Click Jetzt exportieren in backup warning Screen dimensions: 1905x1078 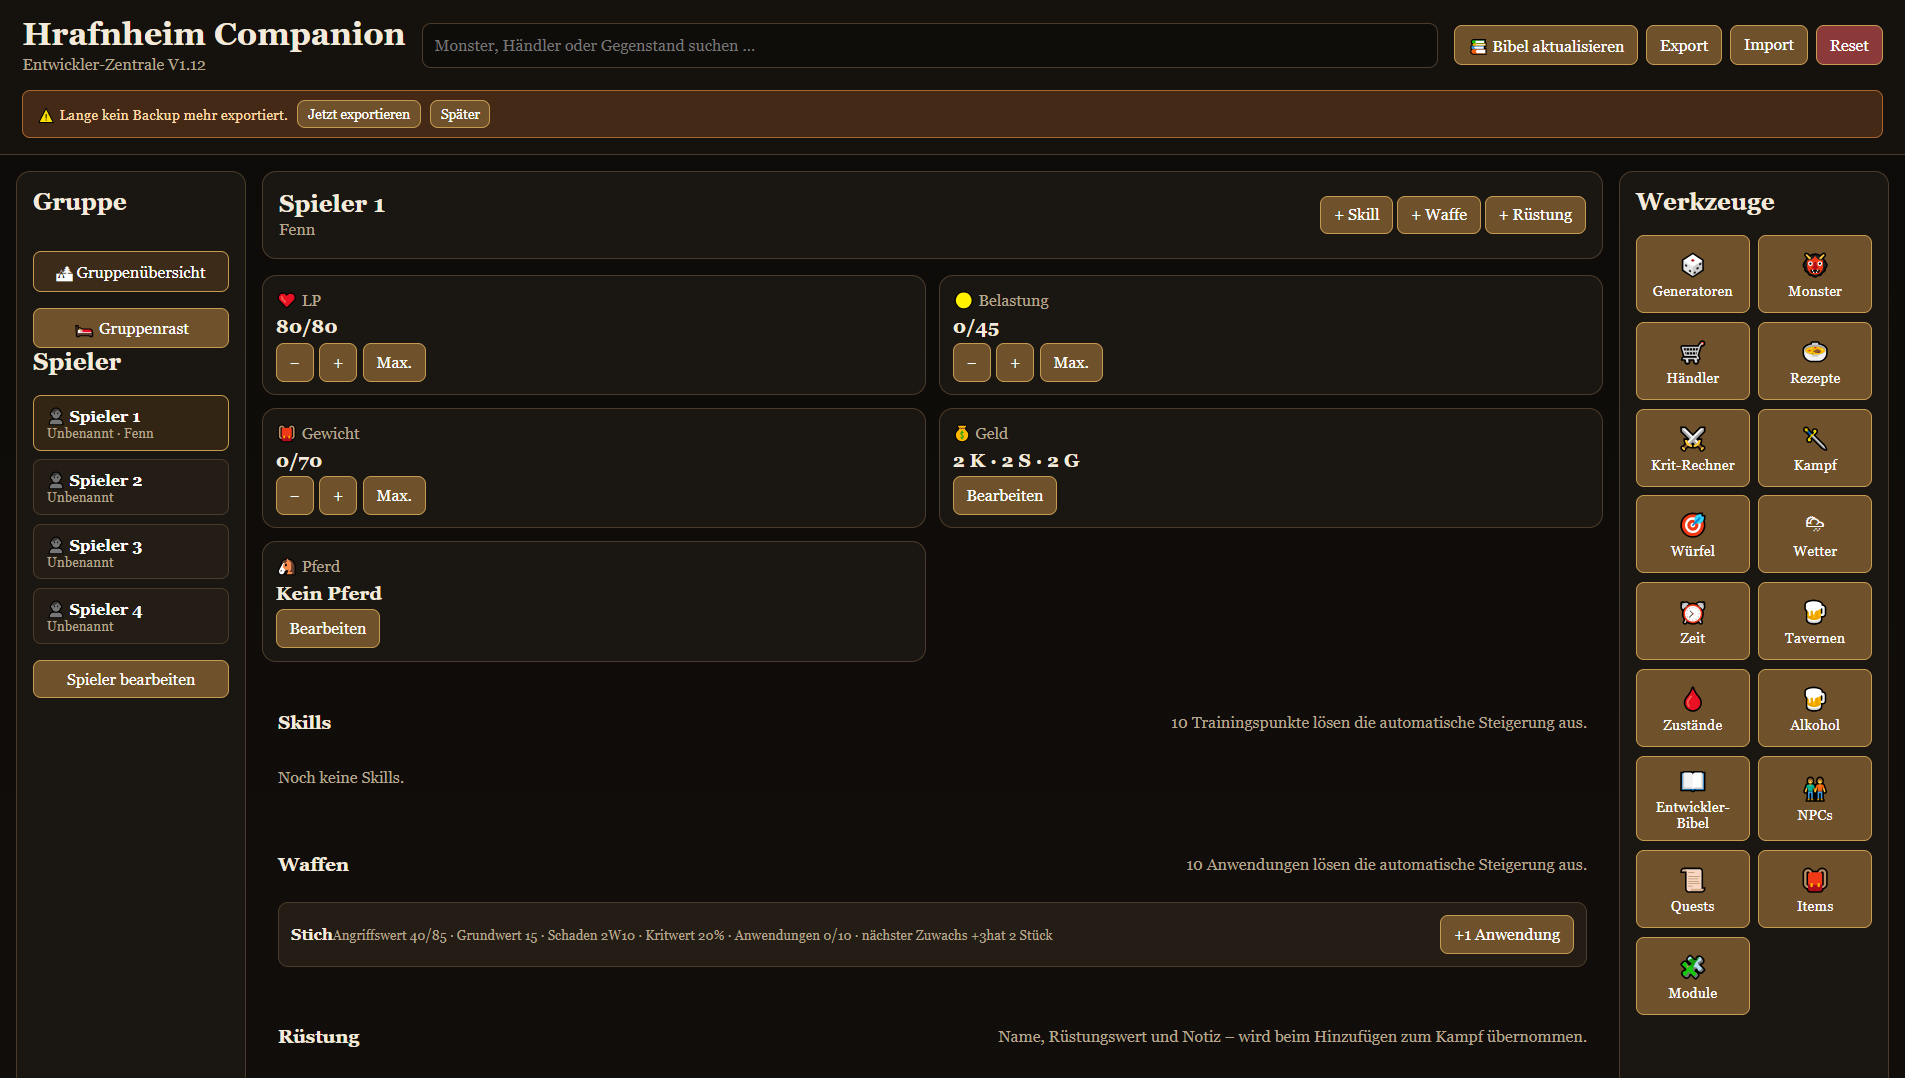pyautogui.click(x=358, y=114)
